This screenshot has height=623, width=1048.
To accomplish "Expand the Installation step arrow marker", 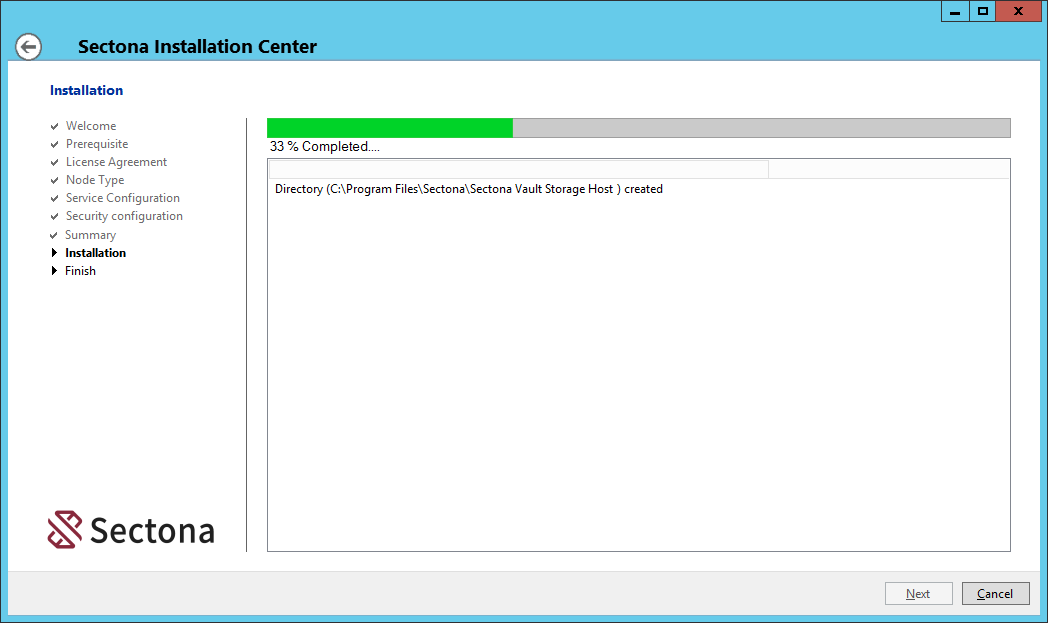I will [56, 252].
